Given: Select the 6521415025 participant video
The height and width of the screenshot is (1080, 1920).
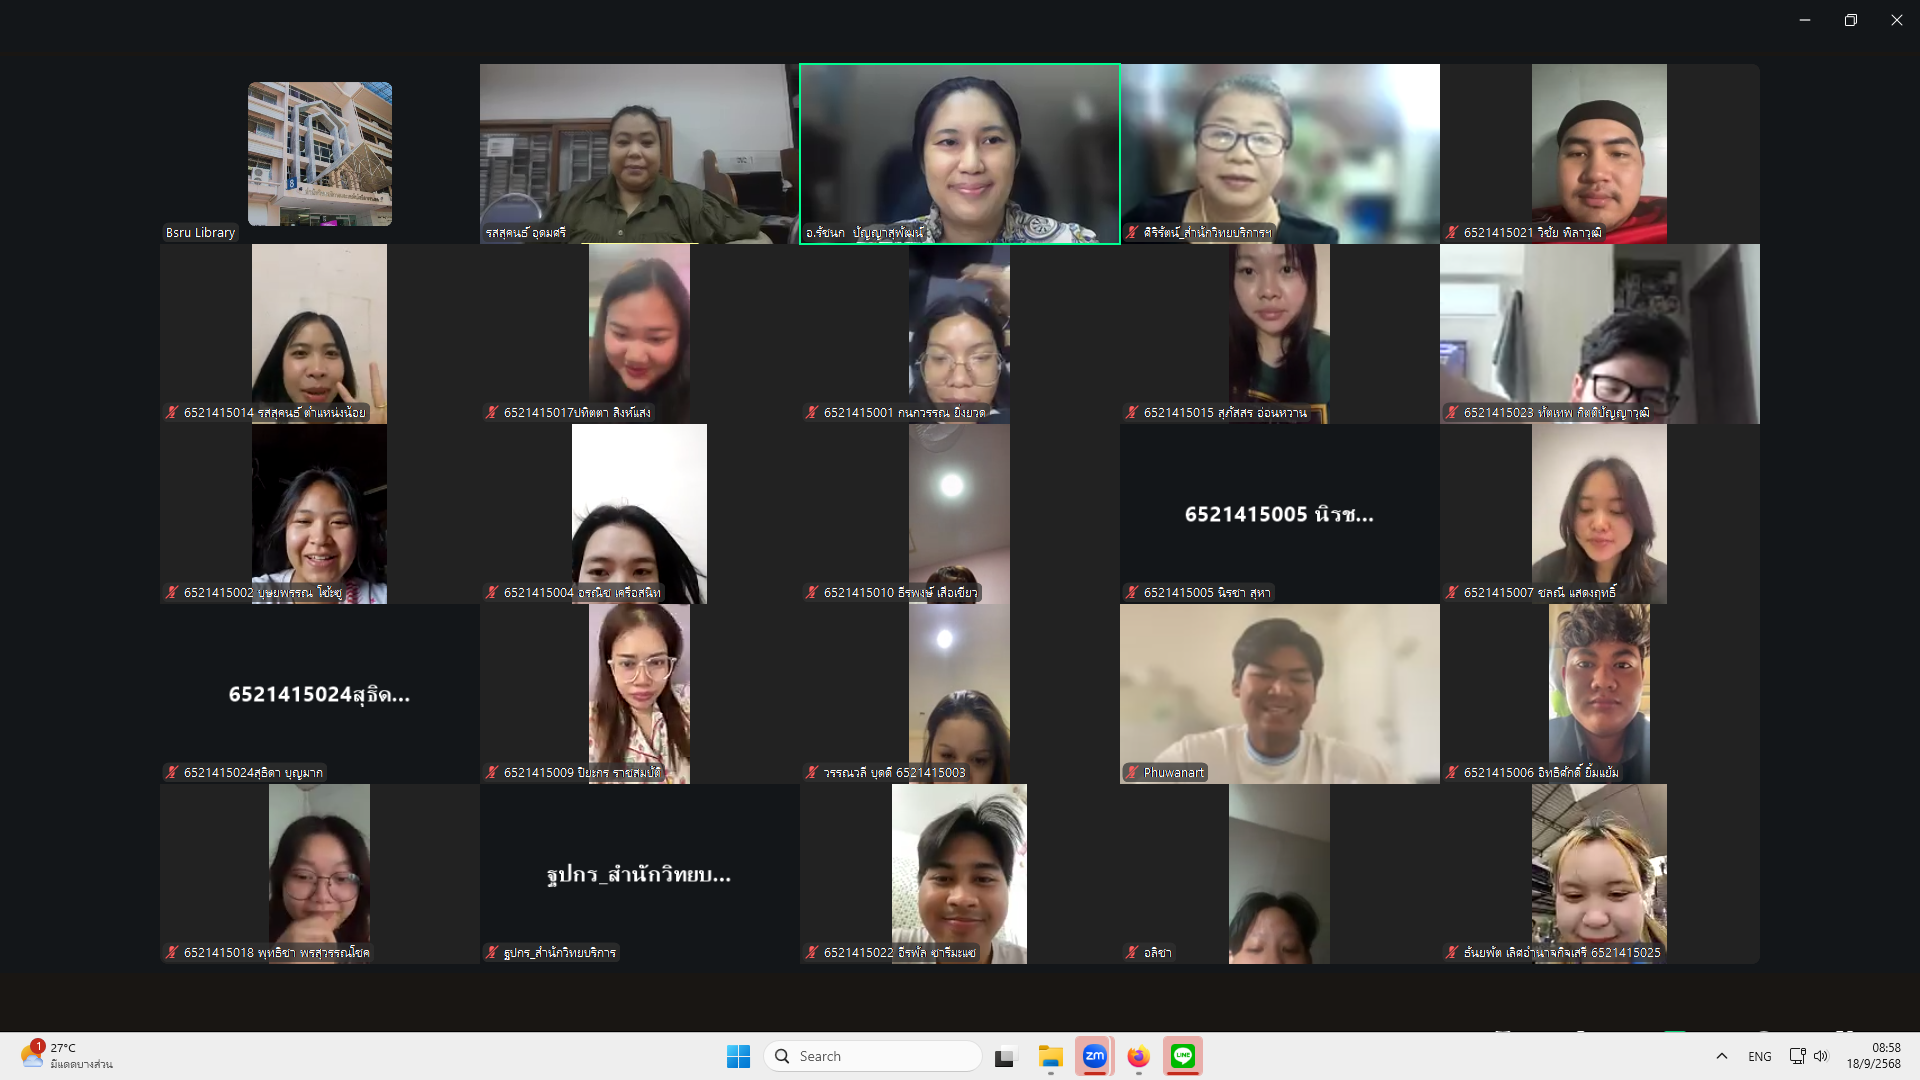Looking at the screenshot, I should tap(1600, 874).
